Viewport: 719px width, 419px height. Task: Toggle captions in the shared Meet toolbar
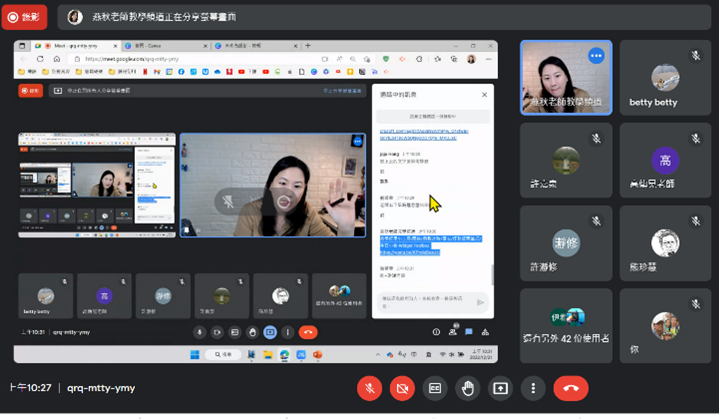235,332
